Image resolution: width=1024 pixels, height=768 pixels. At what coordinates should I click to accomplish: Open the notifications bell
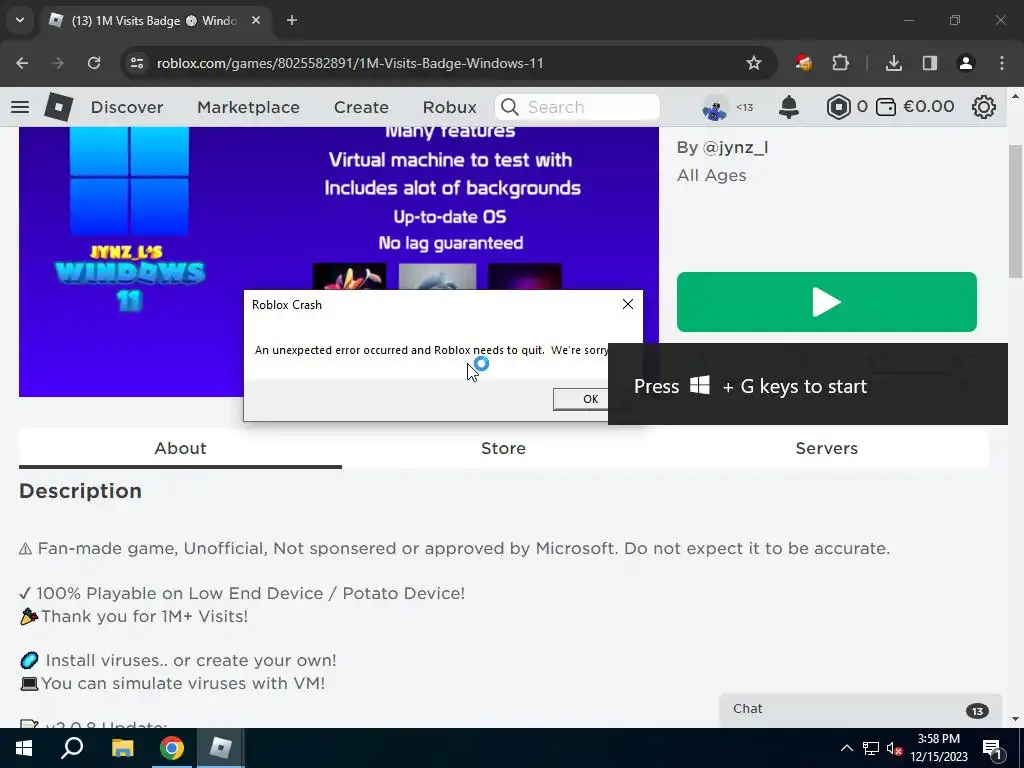pyautogui.click(x=789, y=106)
